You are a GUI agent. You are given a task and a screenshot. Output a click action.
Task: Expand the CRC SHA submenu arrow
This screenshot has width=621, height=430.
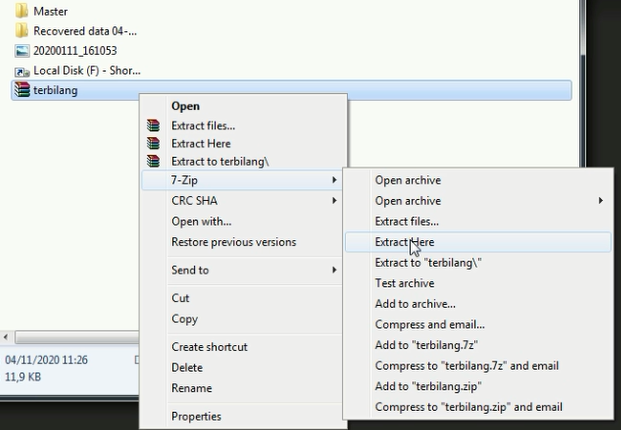(x=334, y=201)
